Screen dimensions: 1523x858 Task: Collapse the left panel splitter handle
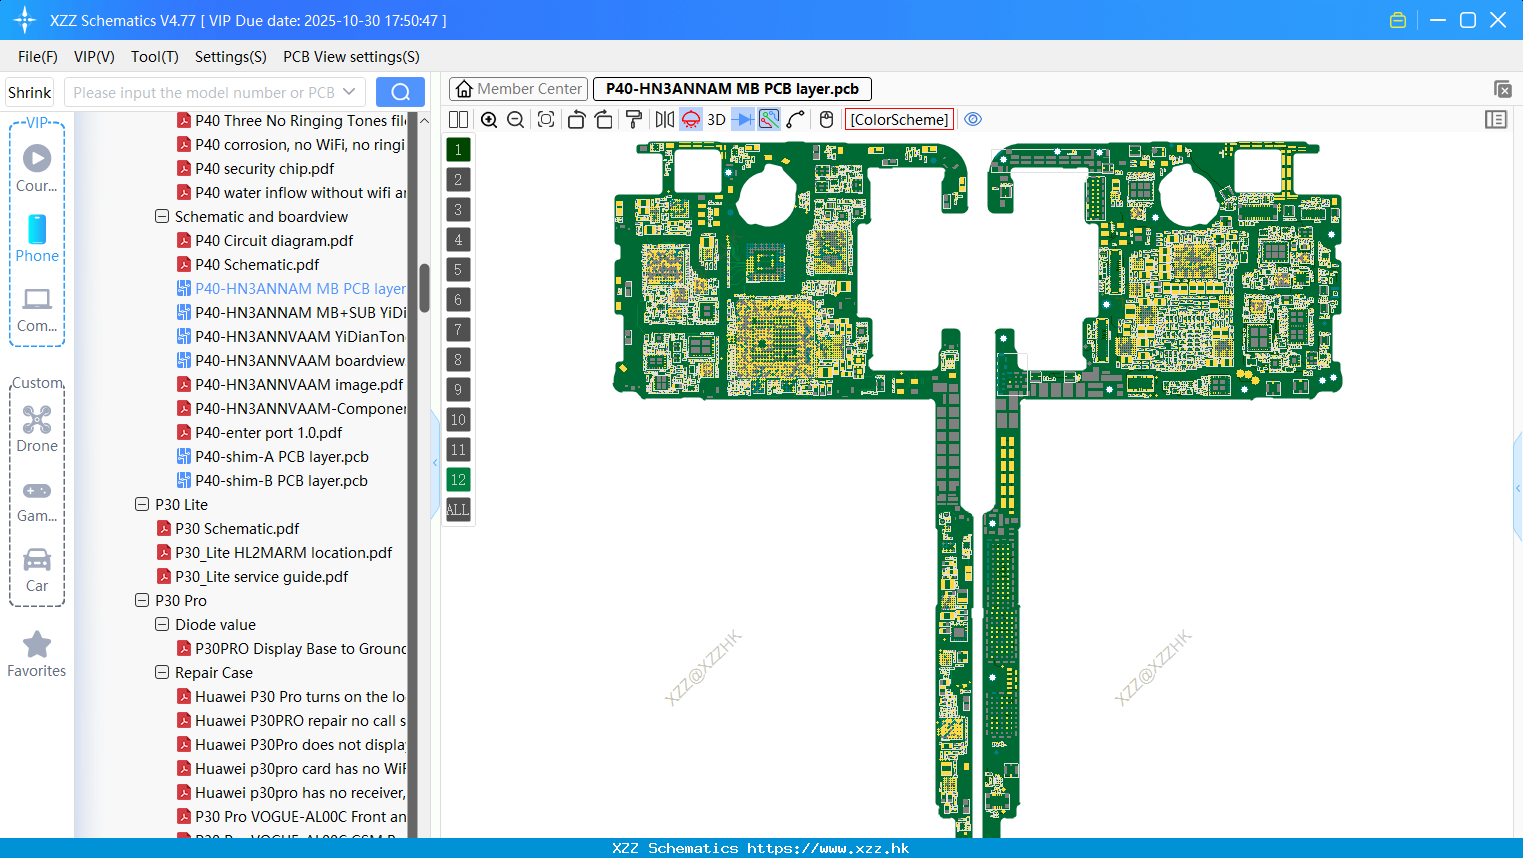point(435,462)
